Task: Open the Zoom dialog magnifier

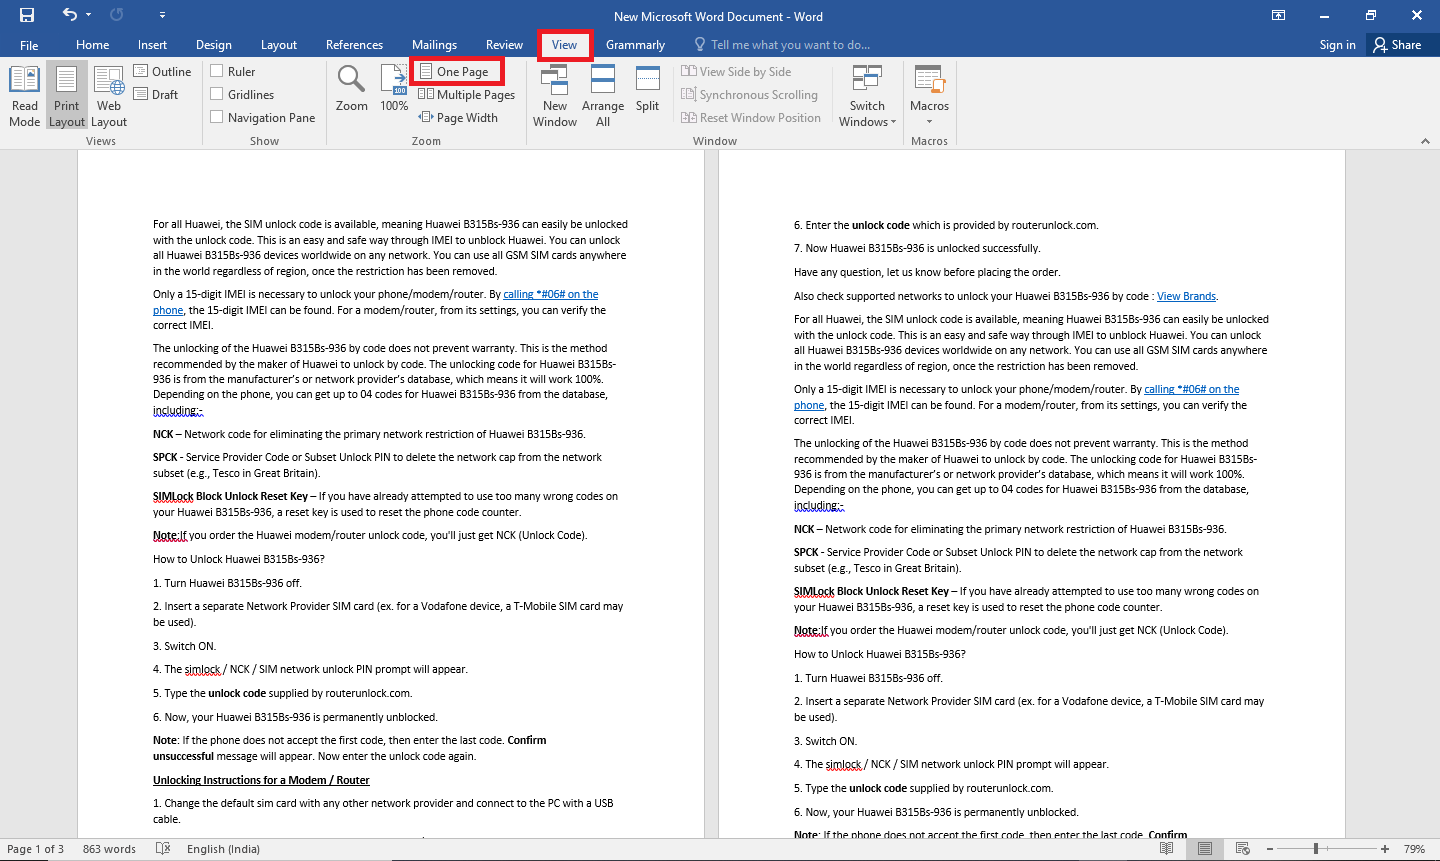Action: [x=351, y=88]
